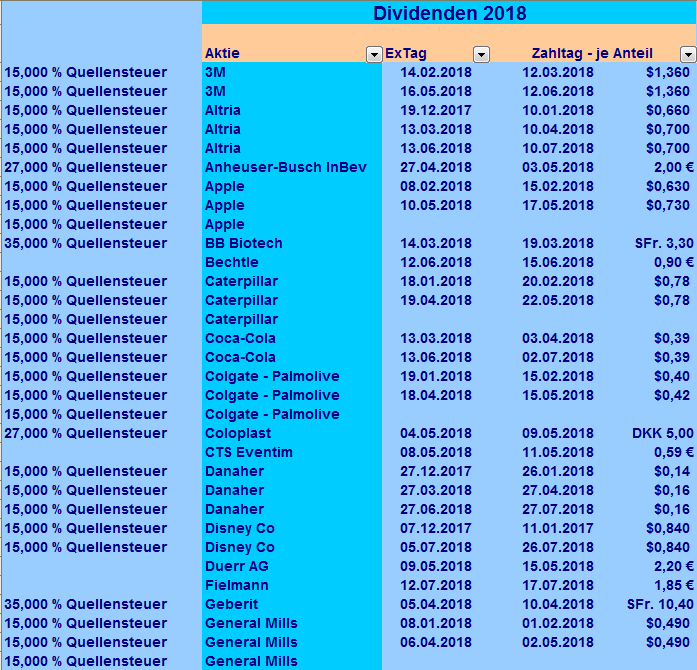The image size is (697, 670).
Task: Open the Zahltag - je Anteil filter dropdown
Action: click(x=688, y=54)
